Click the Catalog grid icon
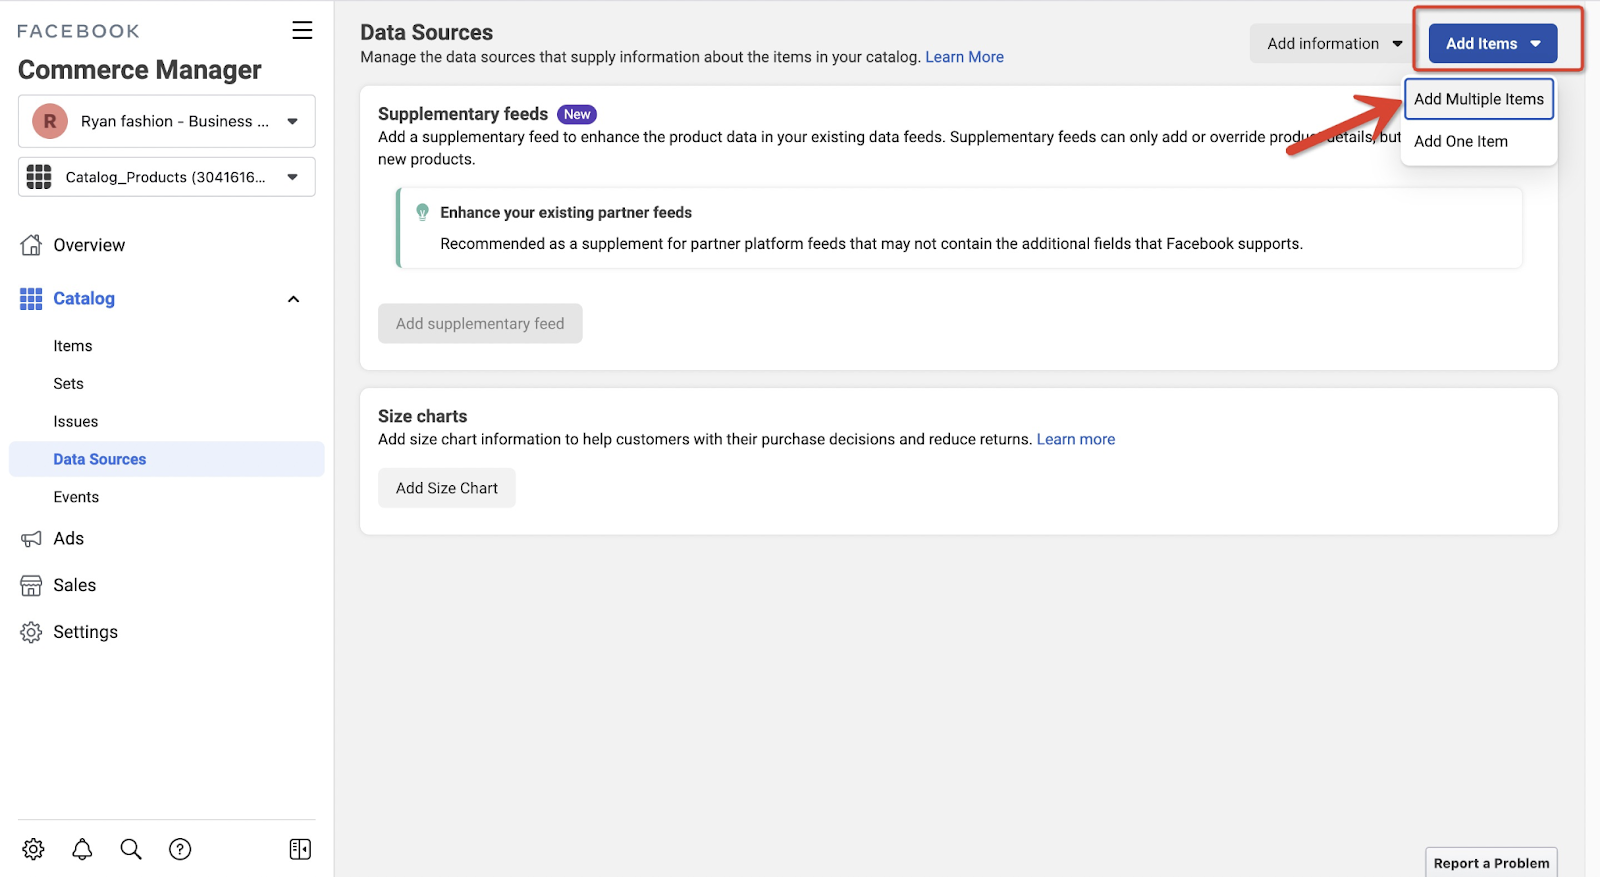This screenshot has width=1600, height=877. point(31,299)
